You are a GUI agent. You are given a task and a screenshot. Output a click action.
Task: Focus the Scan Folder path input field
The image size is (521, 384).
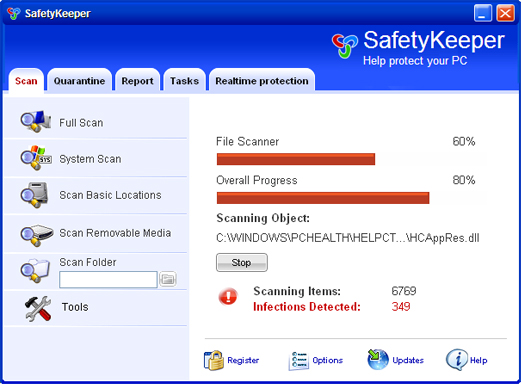point(108,279)
